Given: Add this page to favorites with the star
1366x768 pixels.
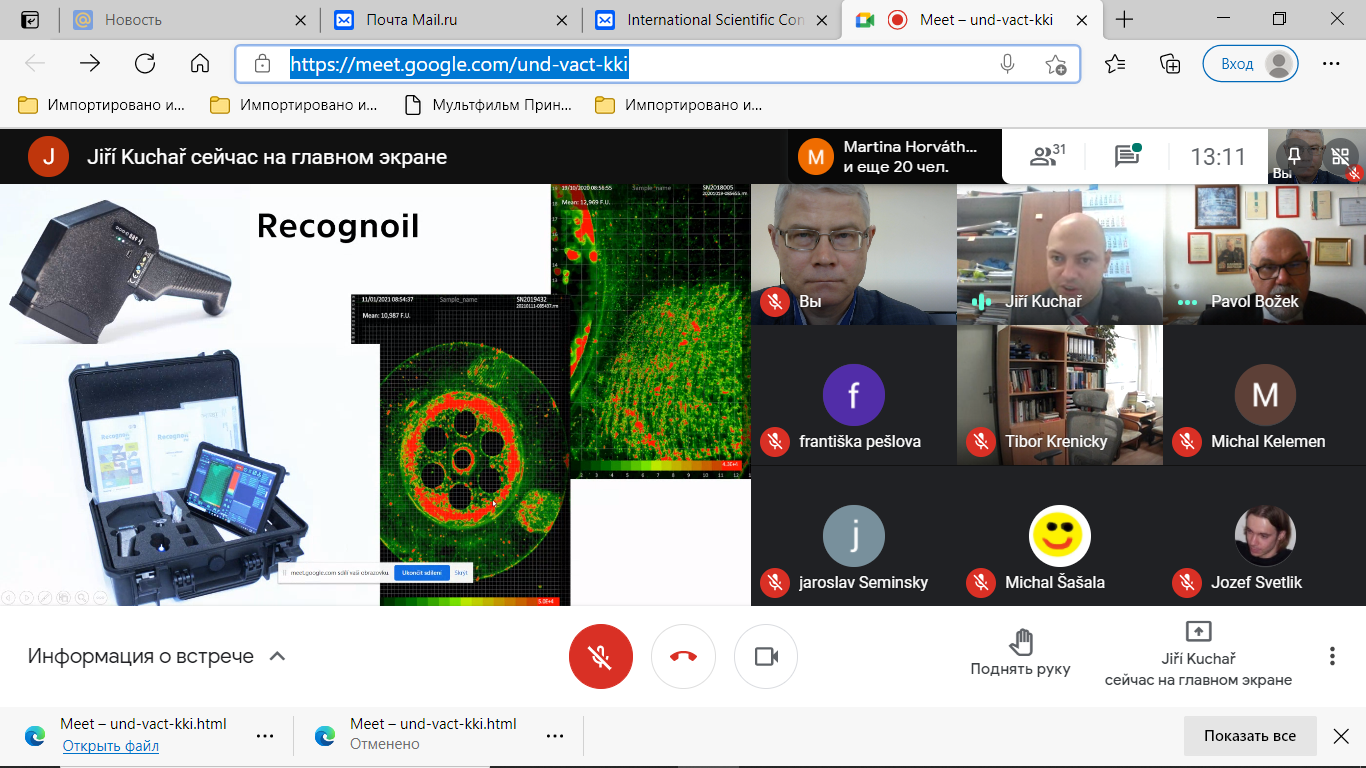Looking at the screenshot, I should coord(1056,64).
